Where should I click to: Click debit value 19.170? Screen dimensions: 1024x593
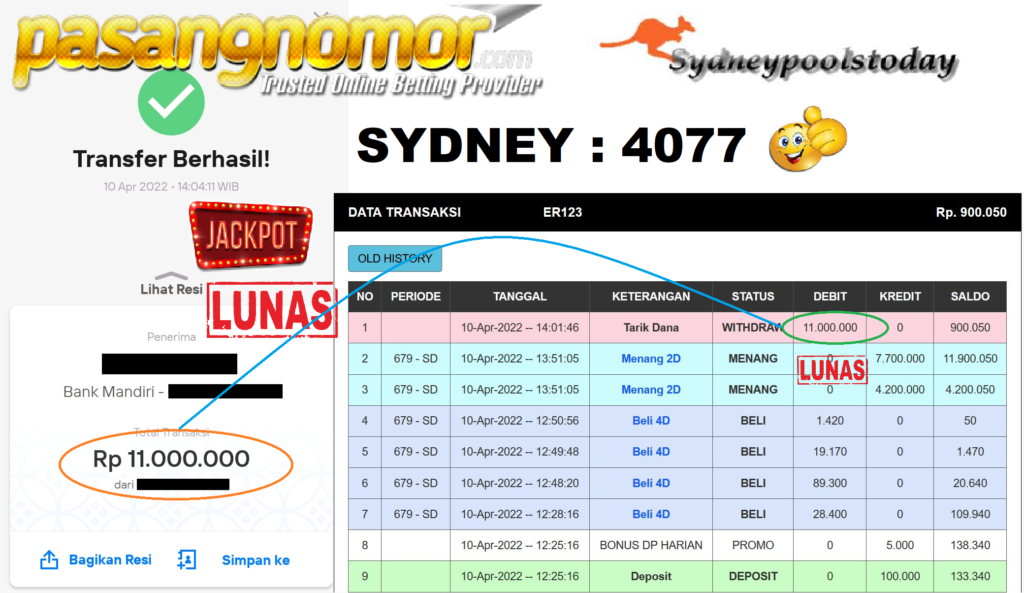coord(829,452)
